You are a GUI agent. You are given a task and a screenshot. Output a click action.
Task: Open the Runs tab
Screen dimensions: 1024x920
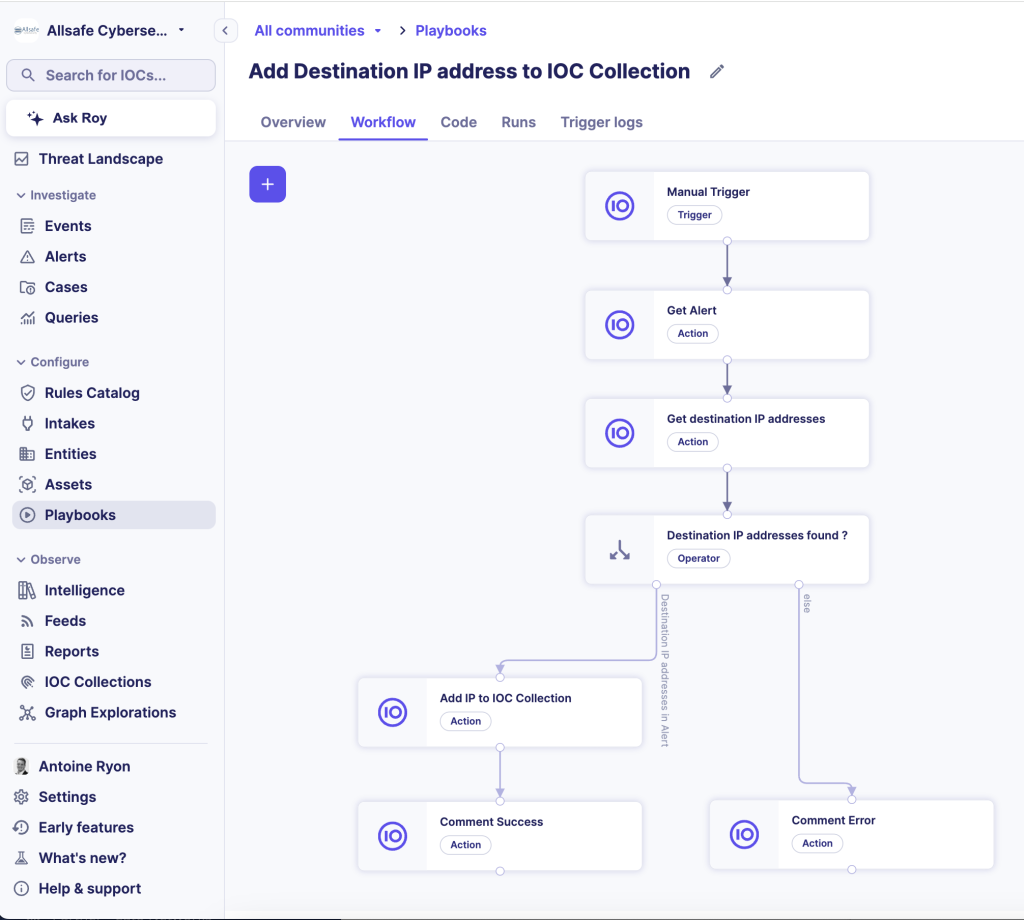(519, 122)
